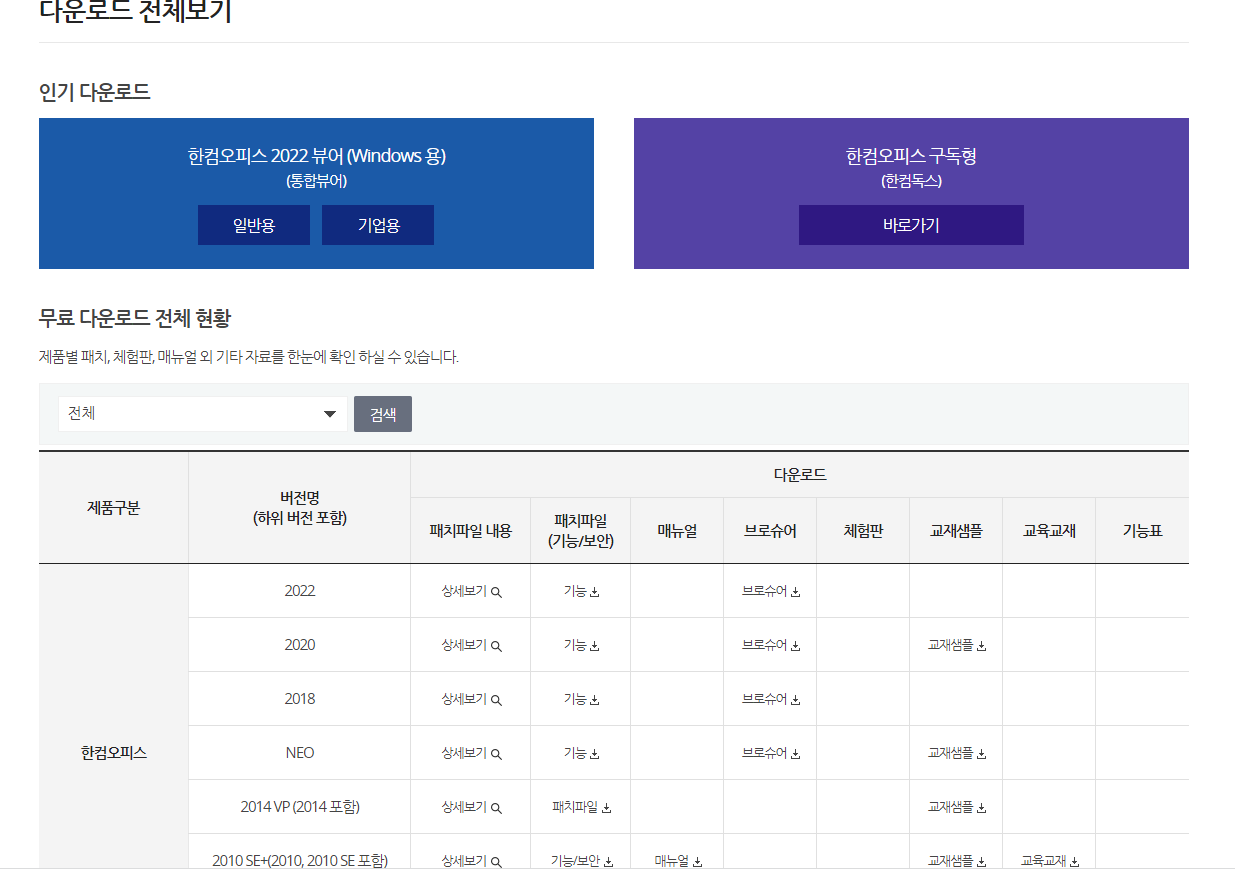Click the 패치파일 (기능/보안) column header
The height and width of the screenshot is (872, 1235).
pyautogui.click(x=581, y=531)
